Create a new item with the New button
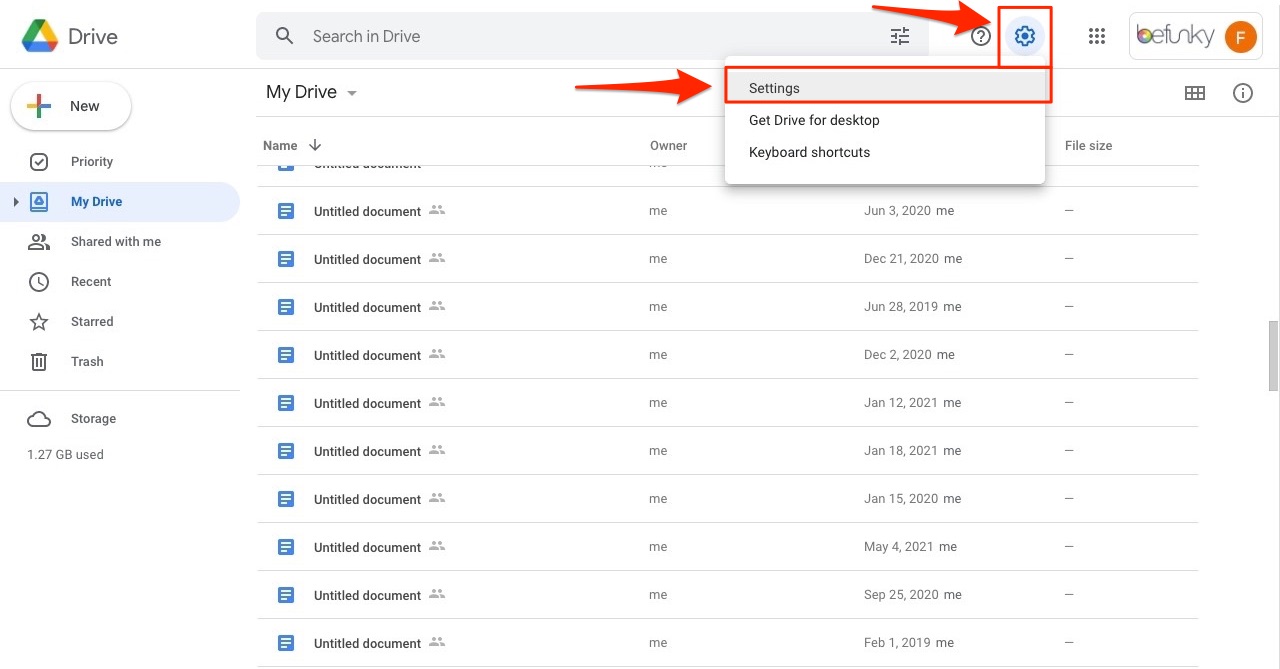The width and height of the screenshot is (1280, 669). point(71,106)
